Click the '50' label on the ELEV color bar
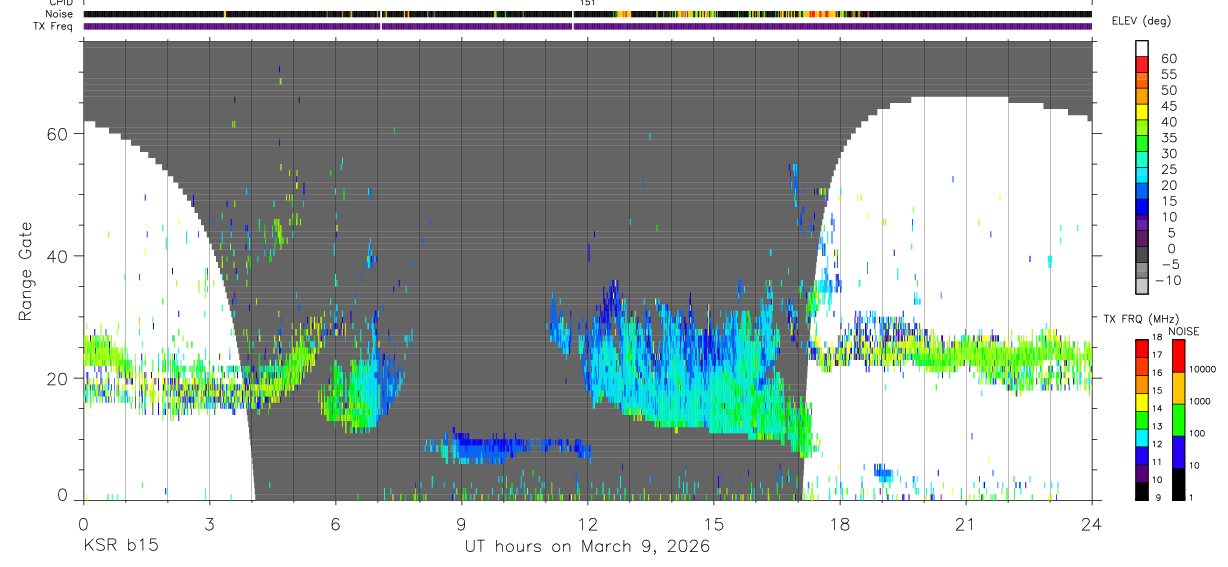The height and width of the screenshot is (567, 1228). click(x=1168, y=91)
